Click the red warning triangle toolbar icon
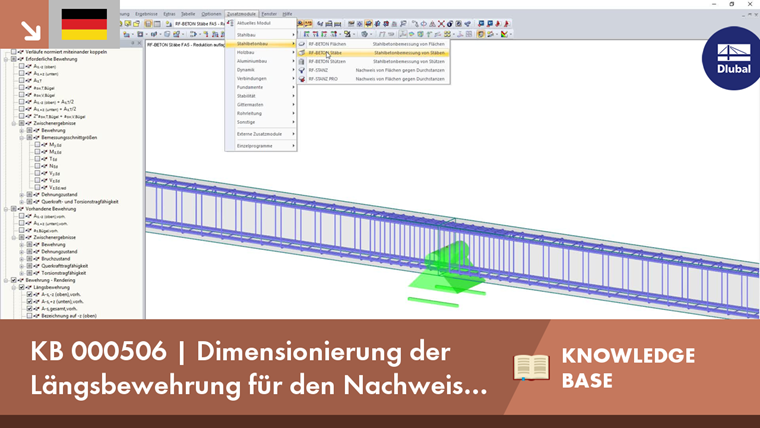Image resolution: width=760 pixels, height=428 pixels. pos(432,24)
